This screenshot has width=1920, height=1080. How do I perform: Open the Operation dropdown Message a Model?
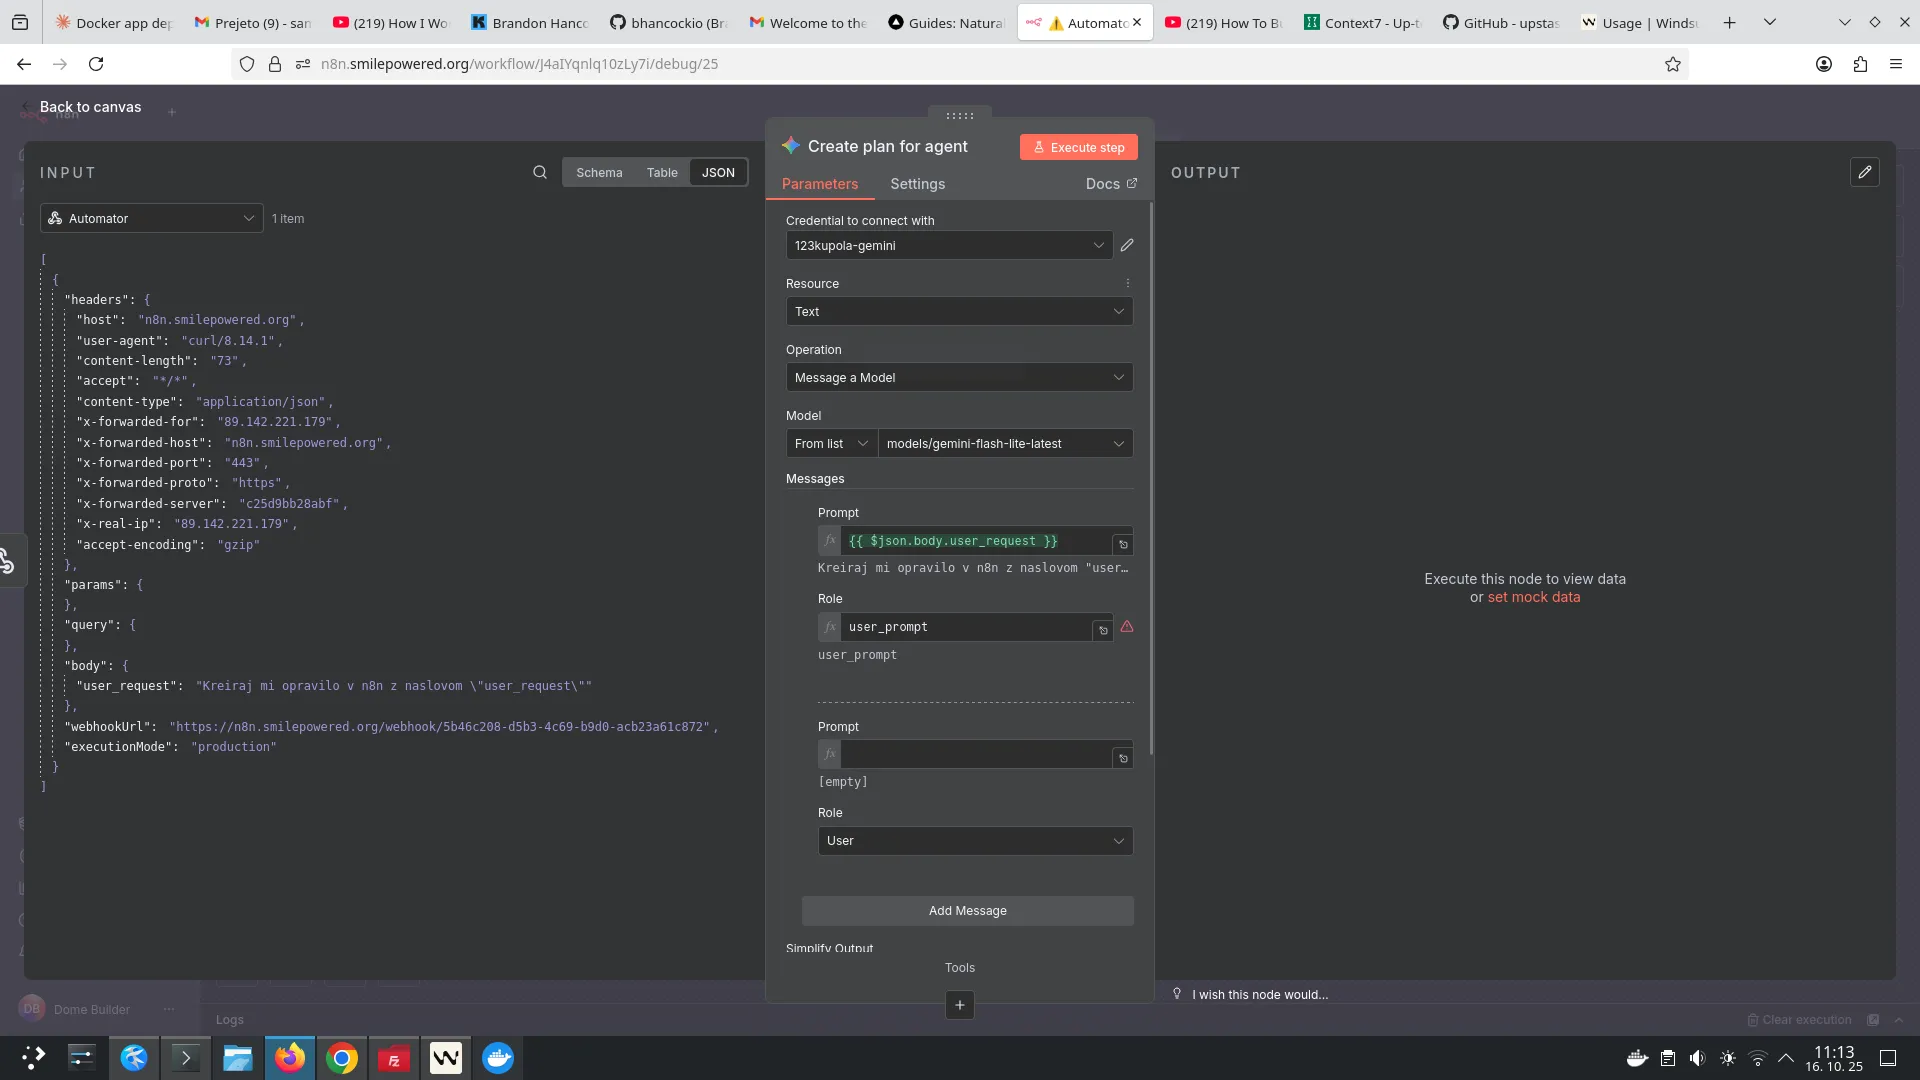[958, 377]
